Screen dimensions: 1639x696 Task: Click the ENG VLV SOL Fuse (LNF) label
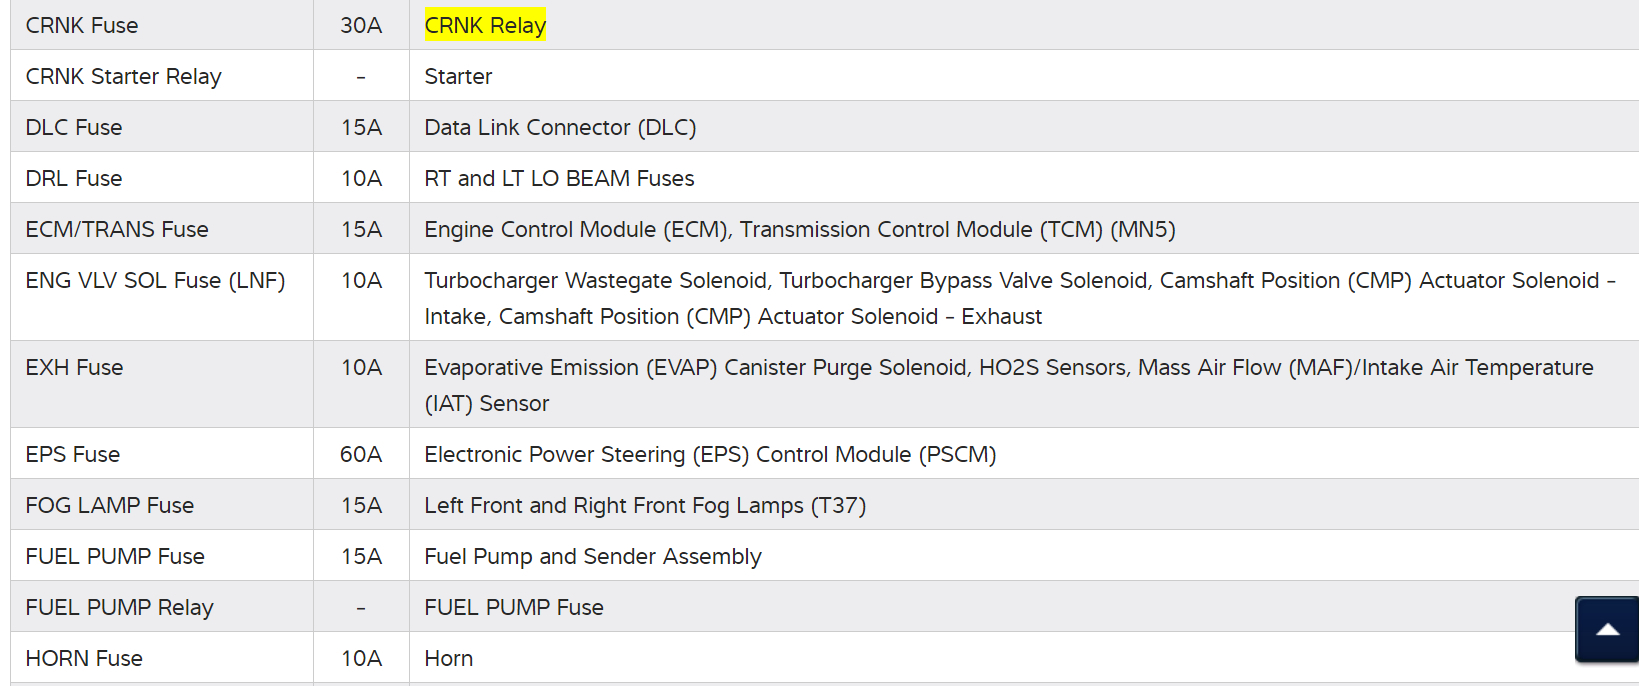click(155, 281)
